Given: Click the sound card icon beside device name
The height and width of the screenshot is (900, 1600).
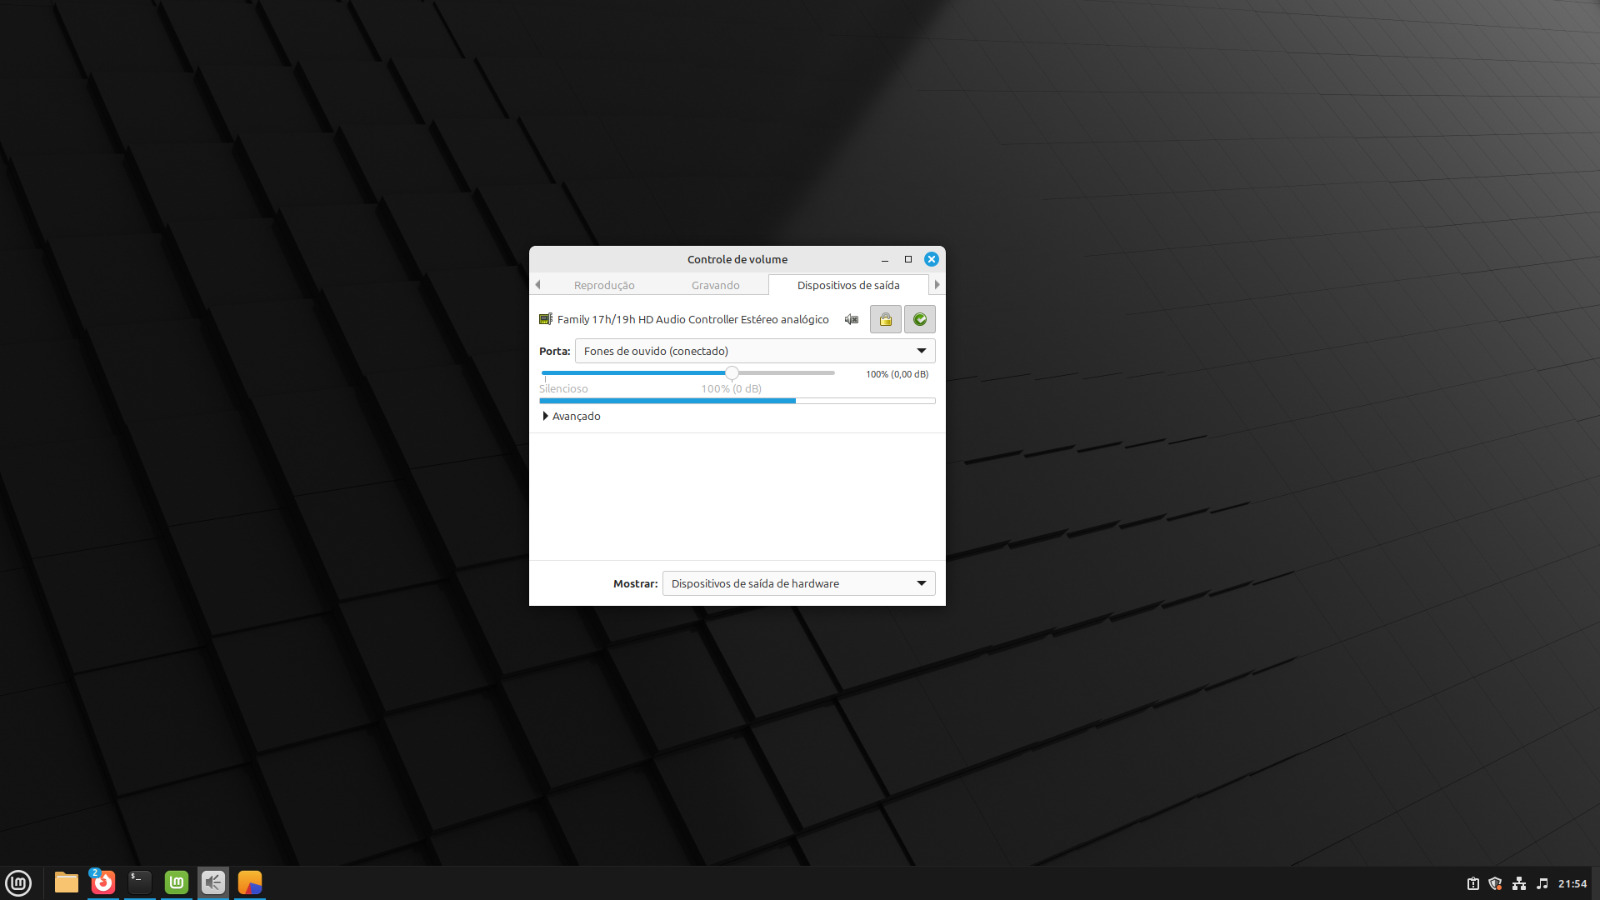Looking at the screenshot, I should click(545, 319).
